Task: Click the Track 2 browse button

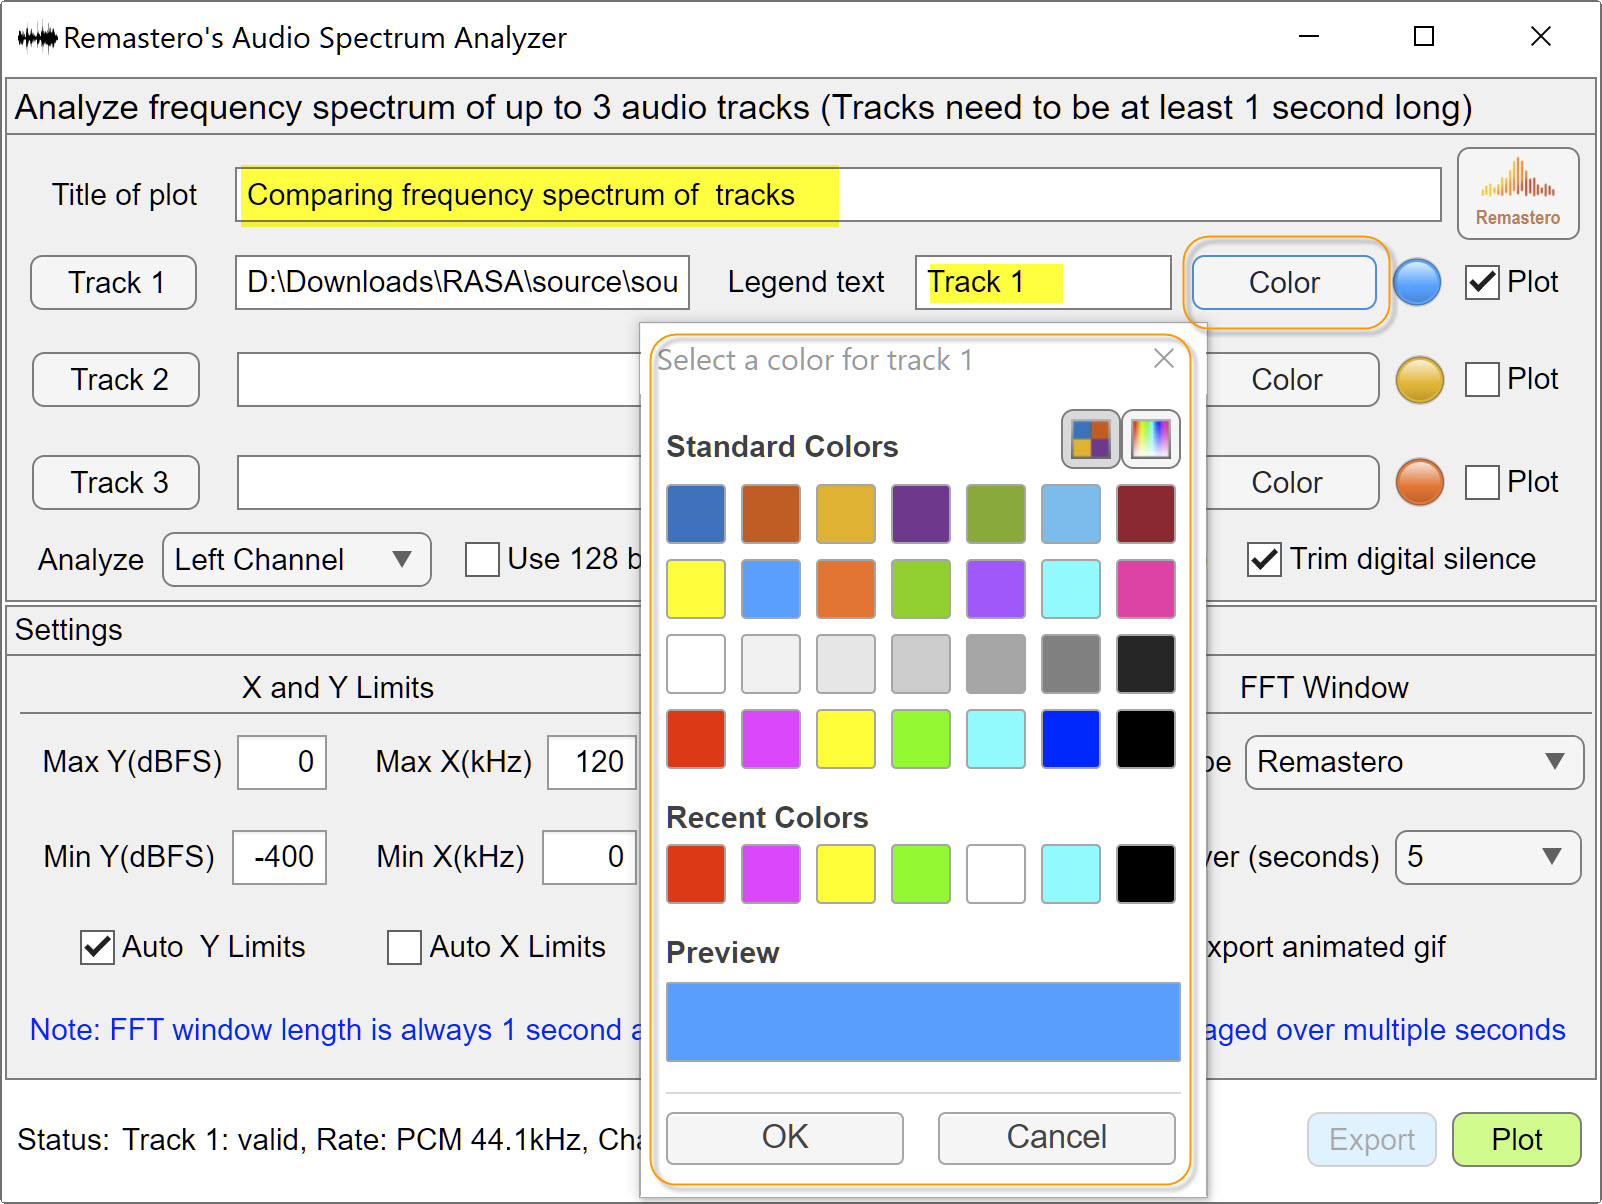Action: tap(116, 380)
